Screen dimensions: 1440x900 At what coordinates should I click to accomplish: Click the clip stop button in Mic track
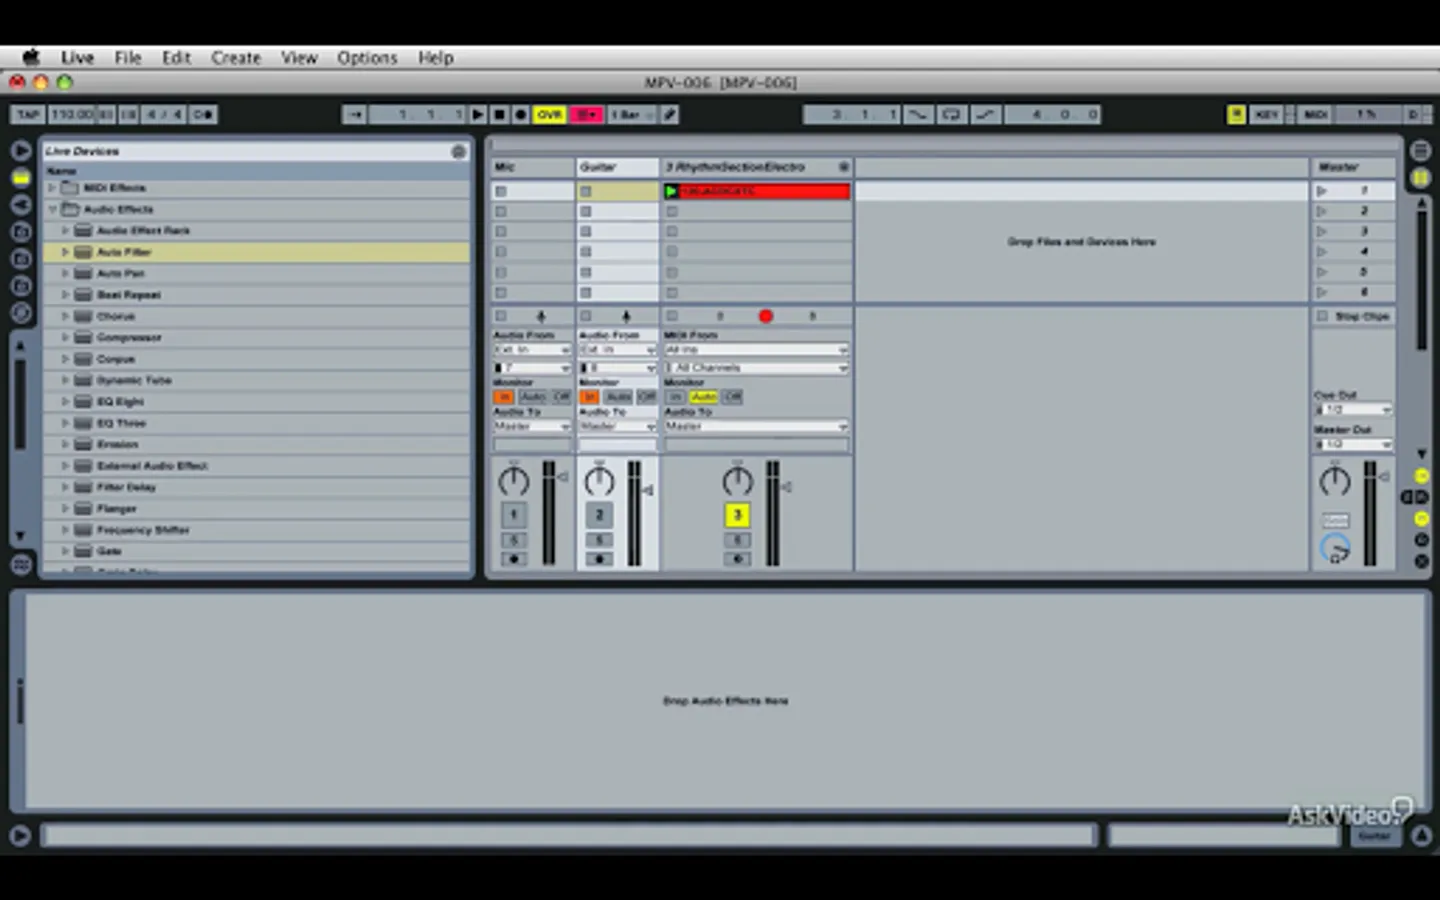tap(501, 316)
